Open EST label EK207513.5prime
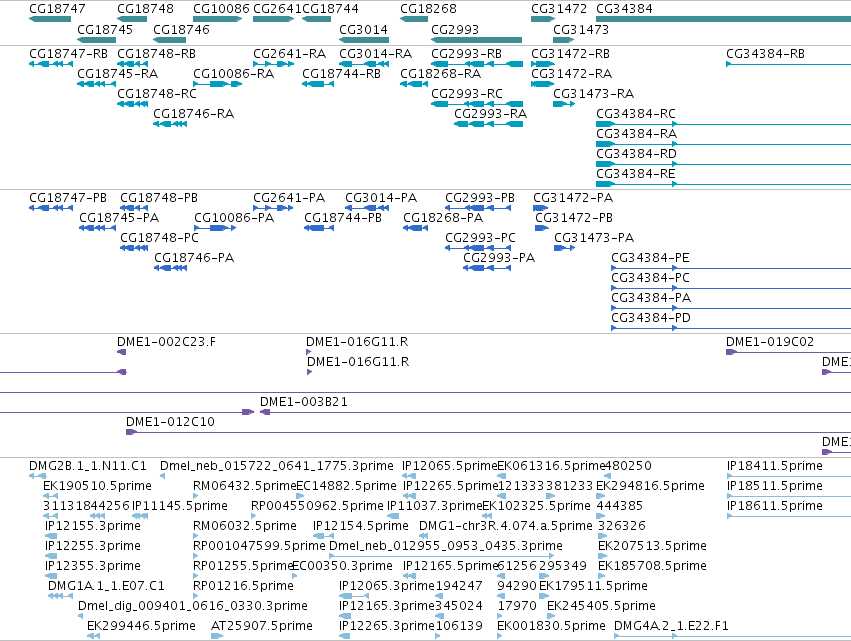Screen dimensions: 851x641 652,547
